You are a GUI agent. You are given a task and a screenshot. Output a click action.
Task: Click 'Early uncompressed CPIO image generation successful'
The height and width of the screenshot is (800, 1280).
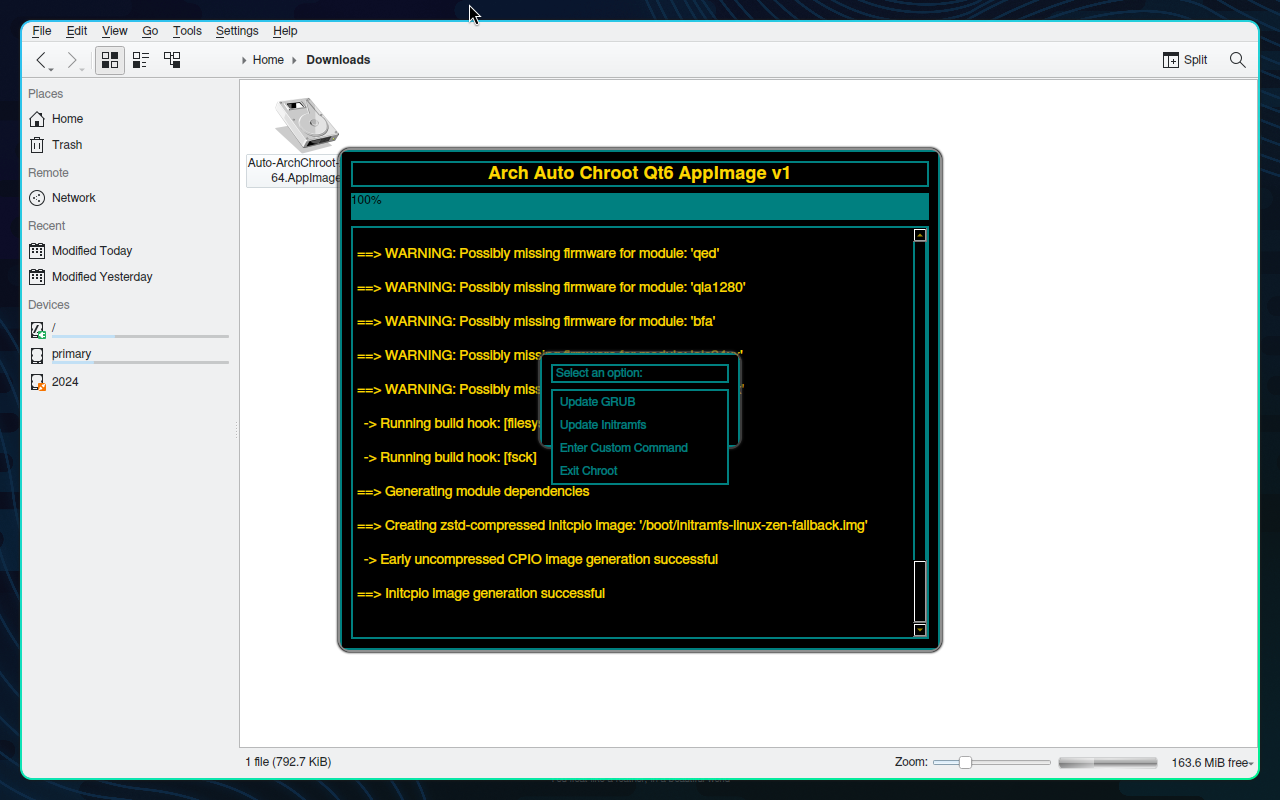click(540, 559)
